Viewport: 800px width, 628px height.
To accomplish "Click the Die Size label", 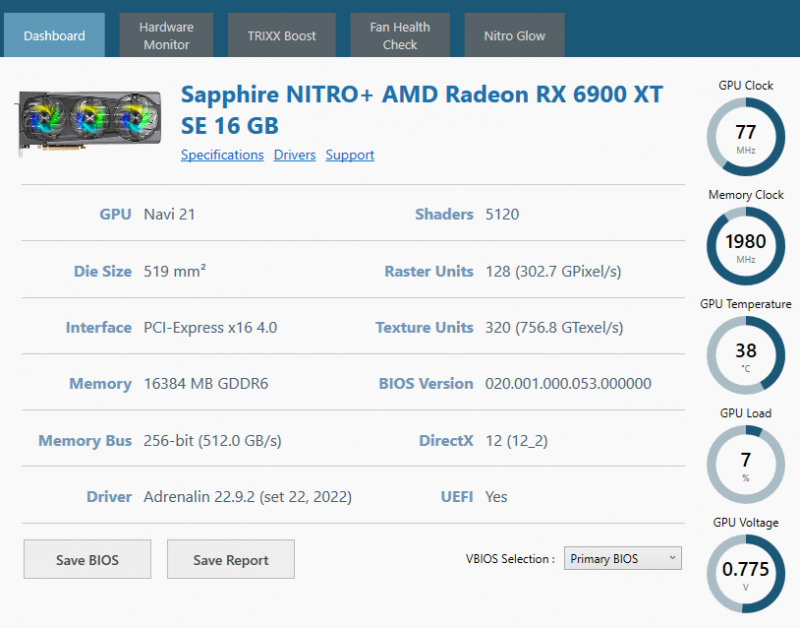I will [103, 271].
